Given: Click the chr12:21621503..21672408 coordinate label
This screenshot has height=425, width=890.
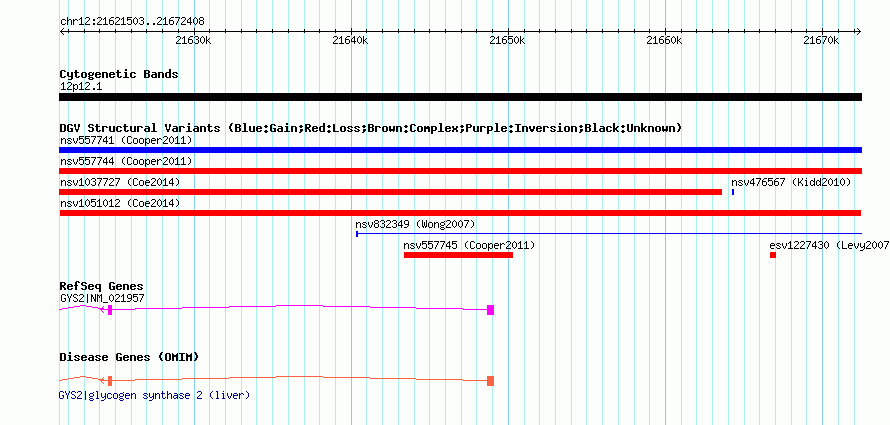Looking at the screenshot, I should pos(132,22).
